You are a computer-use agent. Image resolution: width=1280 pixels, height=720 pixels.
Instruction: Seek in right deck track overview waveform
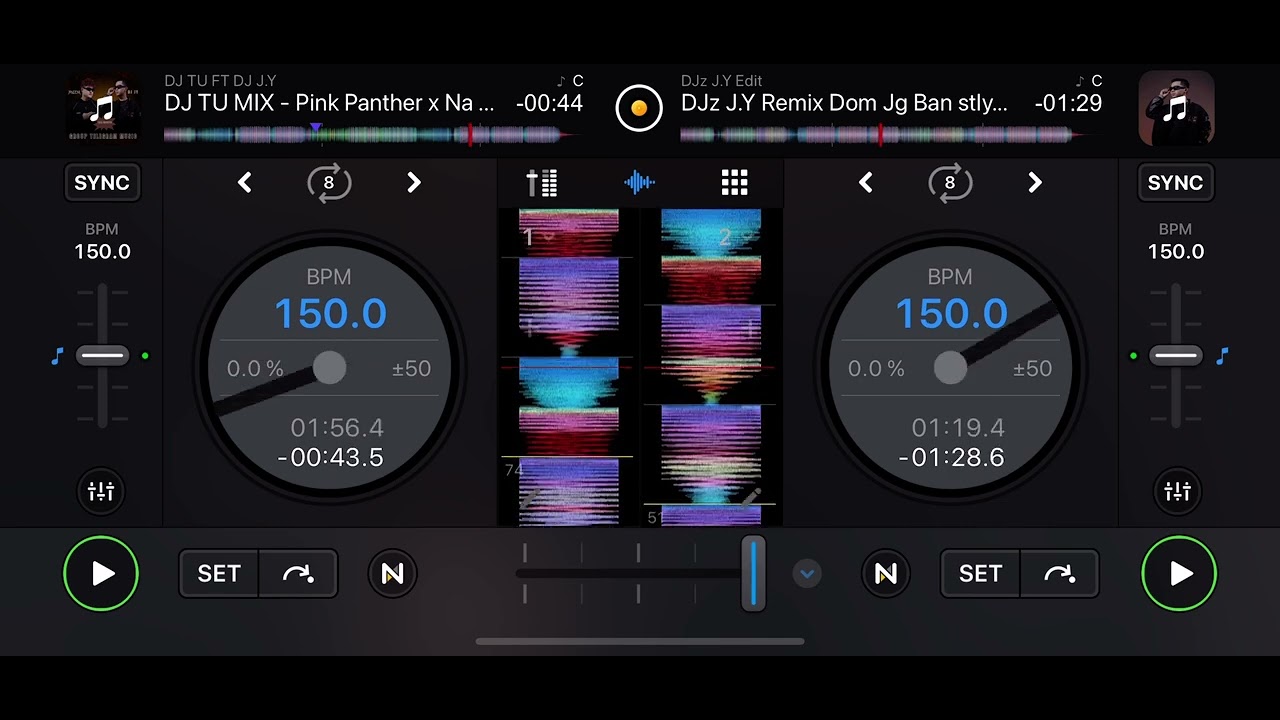coord(890,135)
